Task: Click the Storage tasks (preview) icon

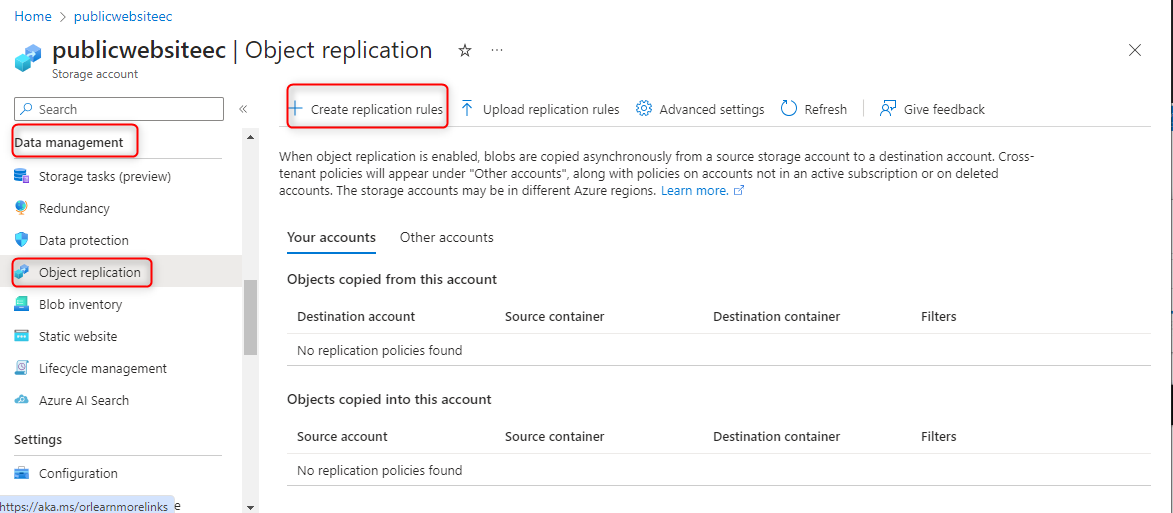Action: click(x=21, y=177)
